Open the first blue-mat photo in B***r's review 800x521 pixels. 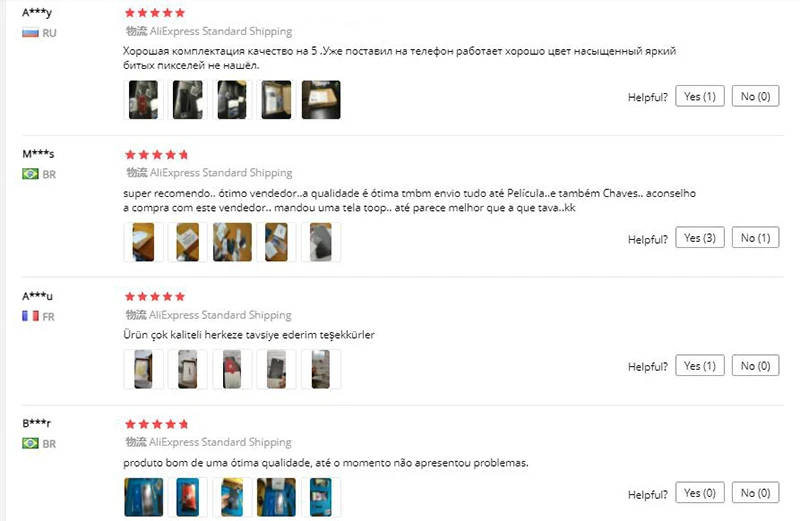[x=143, y=497]
